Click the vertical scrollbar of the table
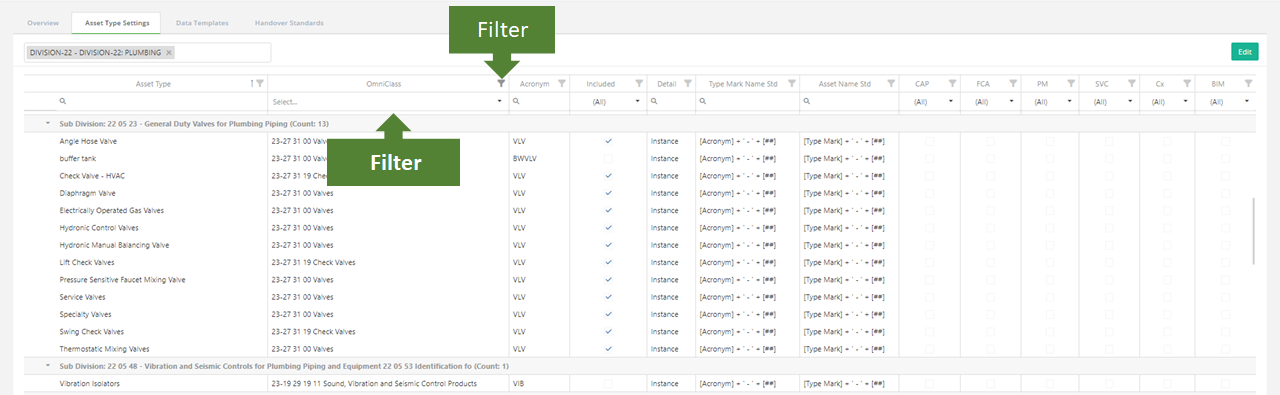Image resolution: width=1280 pixels, height=395 pixels. pos(1254,230)
